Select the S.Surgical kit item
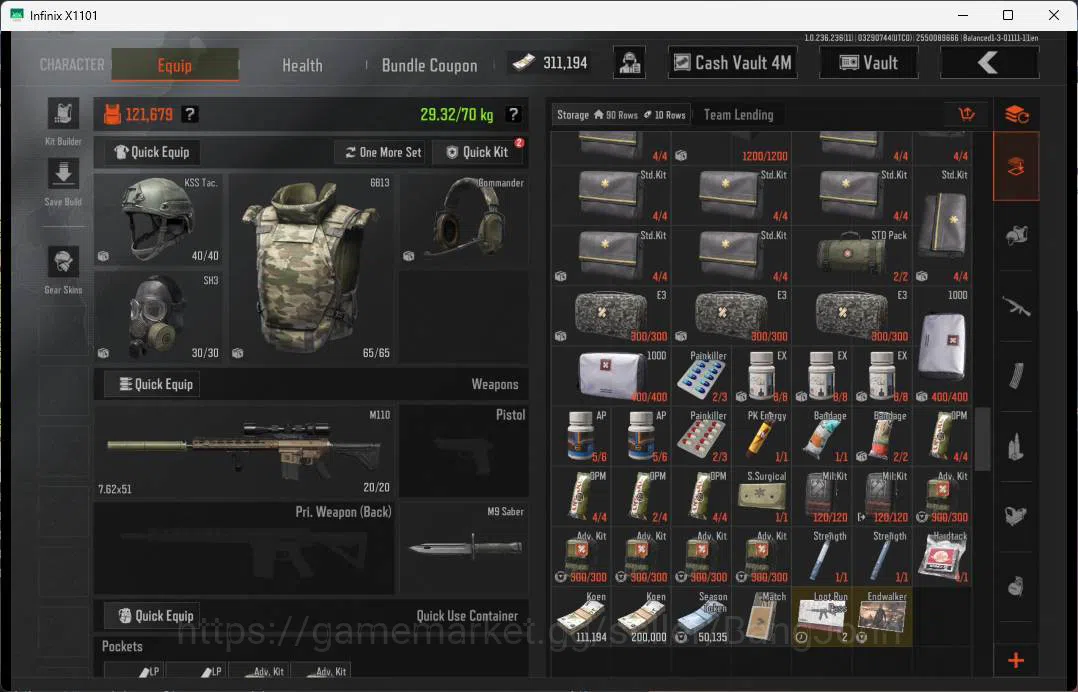Viewport: 1078px width, 692px height. (761, 497)
